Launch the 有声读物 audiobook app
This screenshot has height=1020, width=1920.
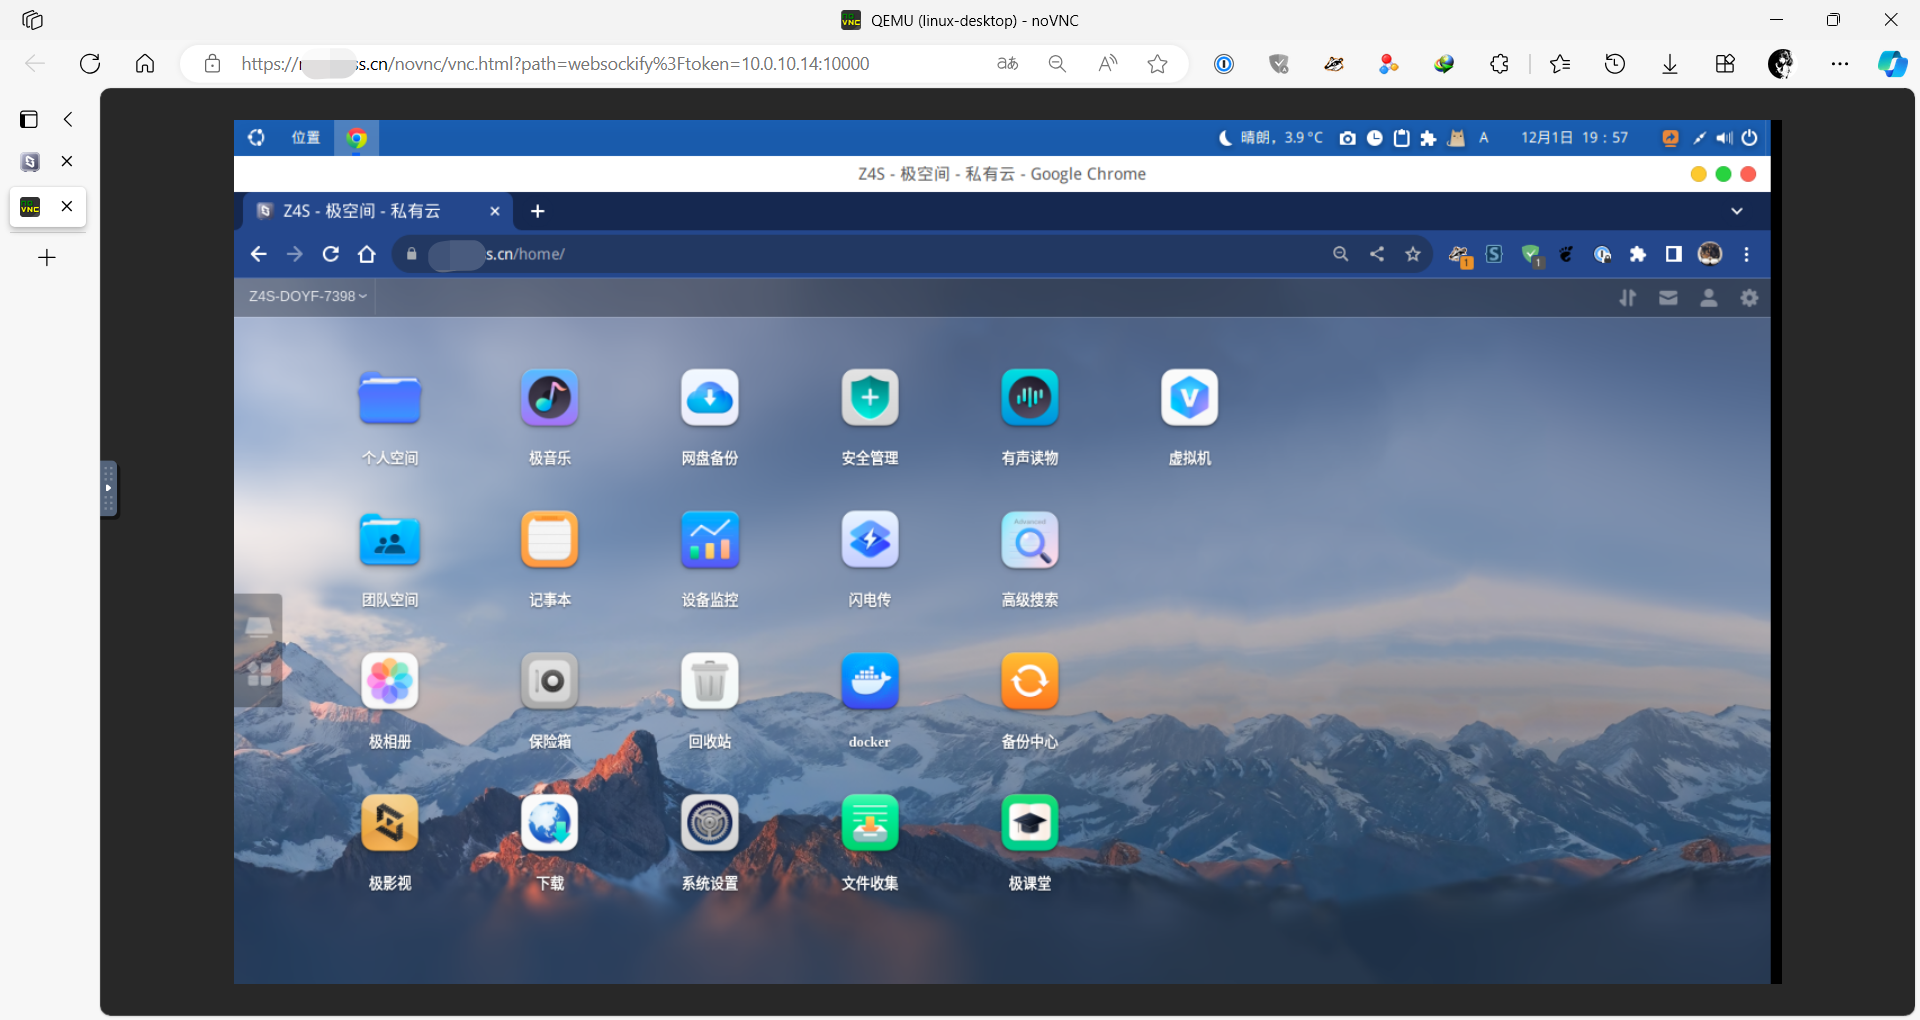1030,398
